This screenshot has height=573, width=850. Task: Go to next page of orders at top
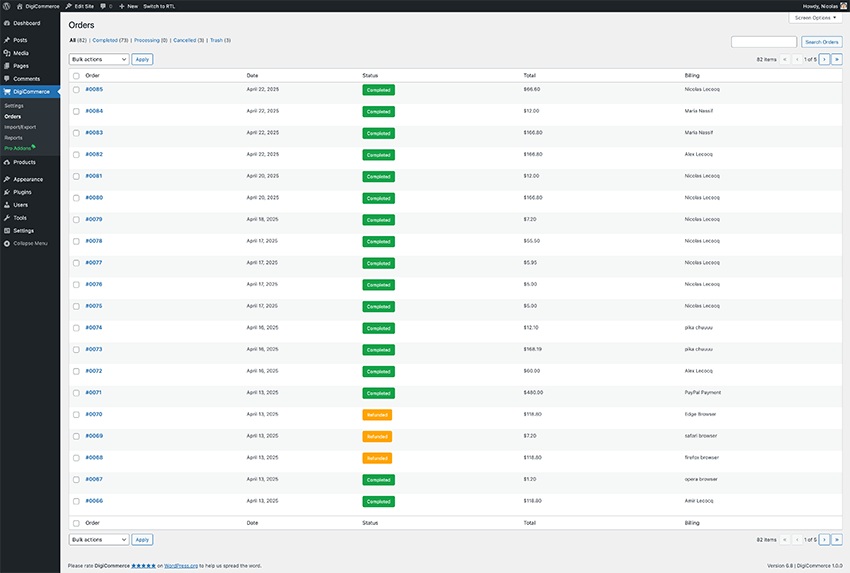825,59
